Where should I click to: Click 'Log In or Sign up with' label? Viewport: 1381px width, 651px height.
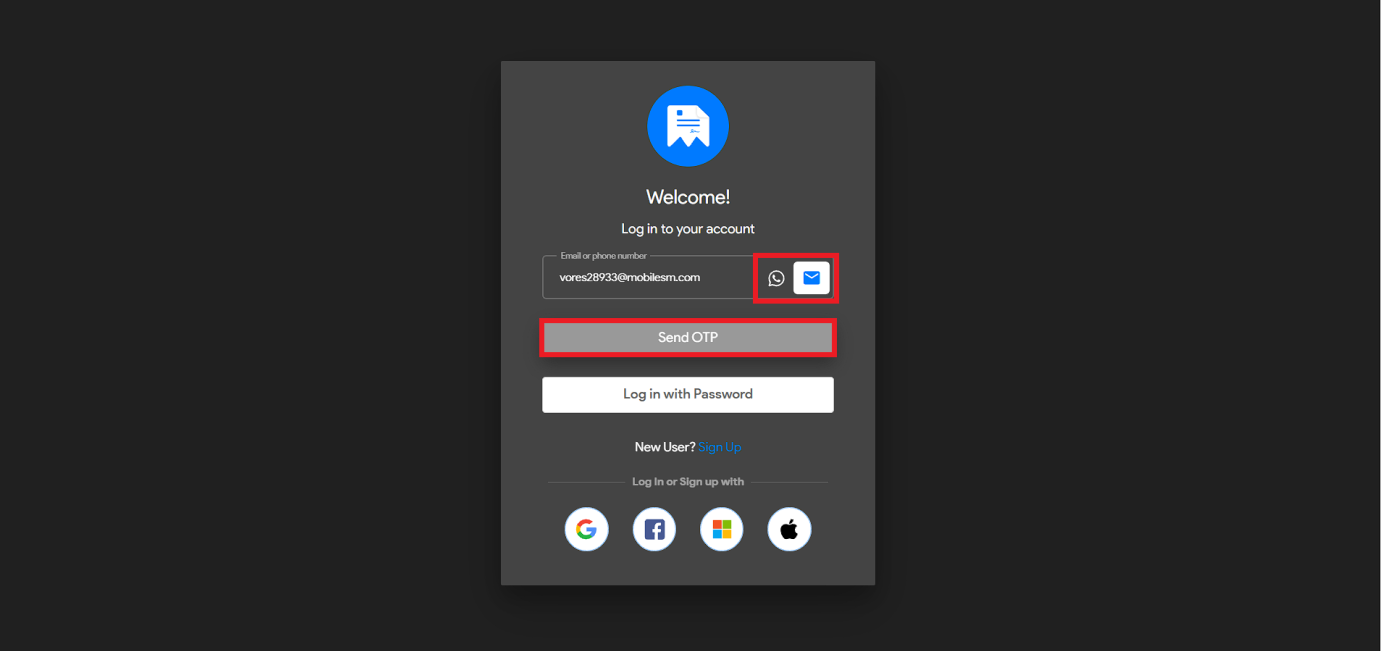688,482
